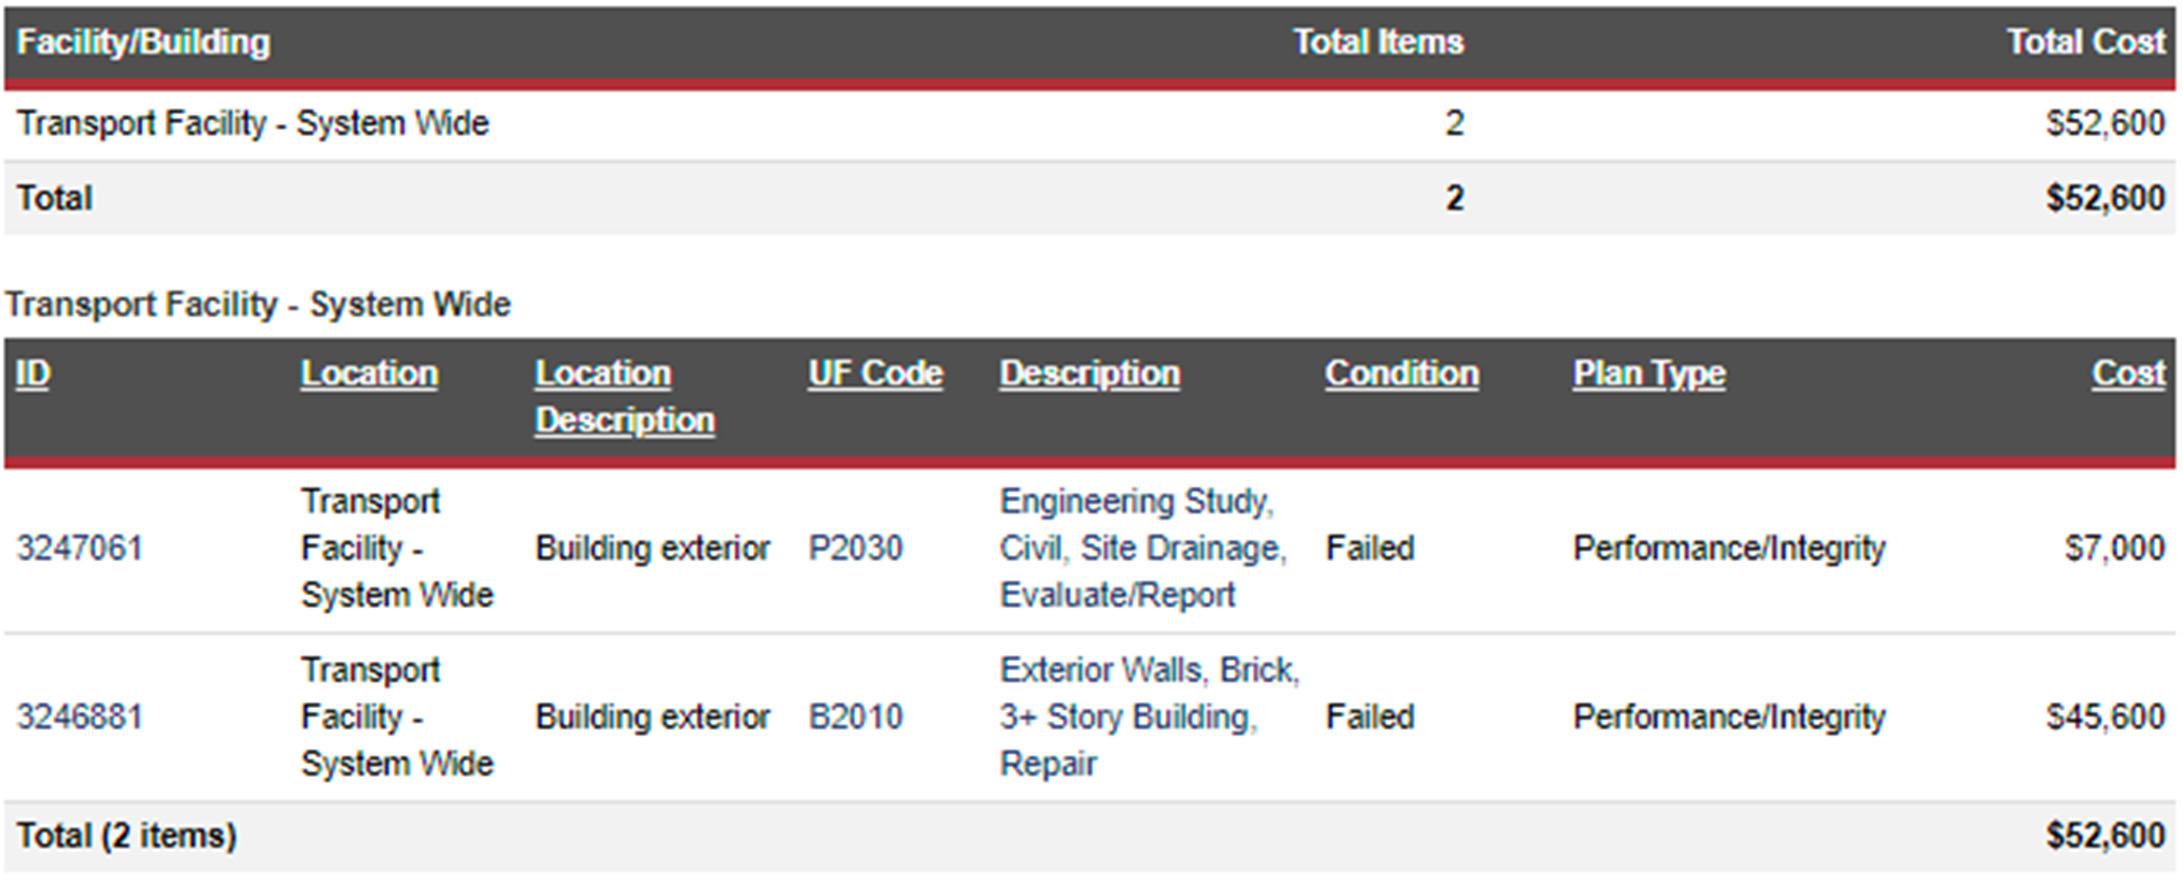Select Transport Facility - System Wide summary row
The height and width of the screenshot is (880, 2183).
(1090, 124)
